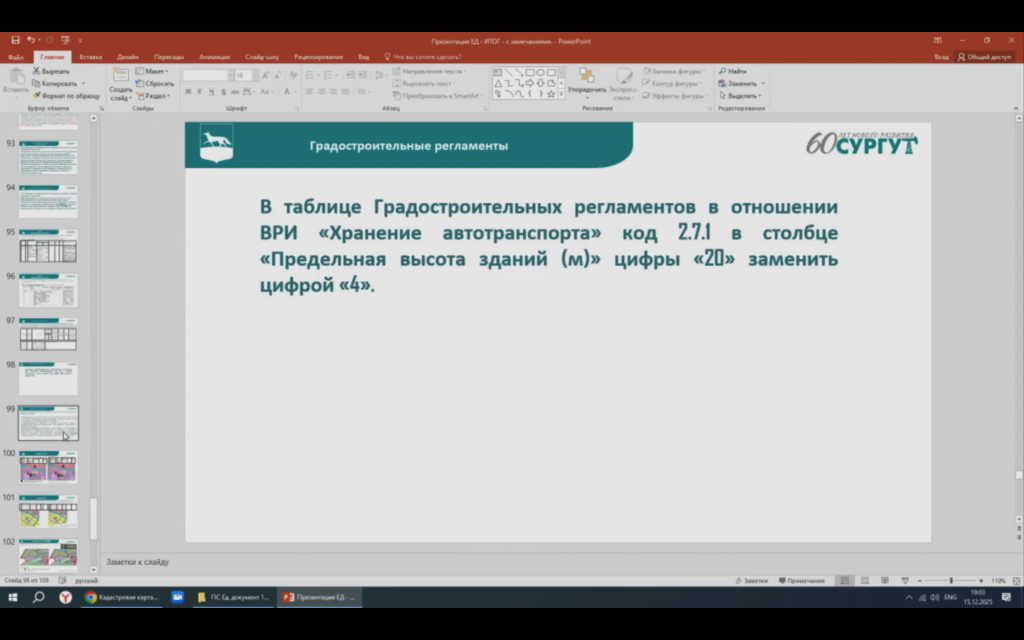Toggle bold (Ж) text formatting
This screenshot has width=1024, height=640.
coord(188,92)
